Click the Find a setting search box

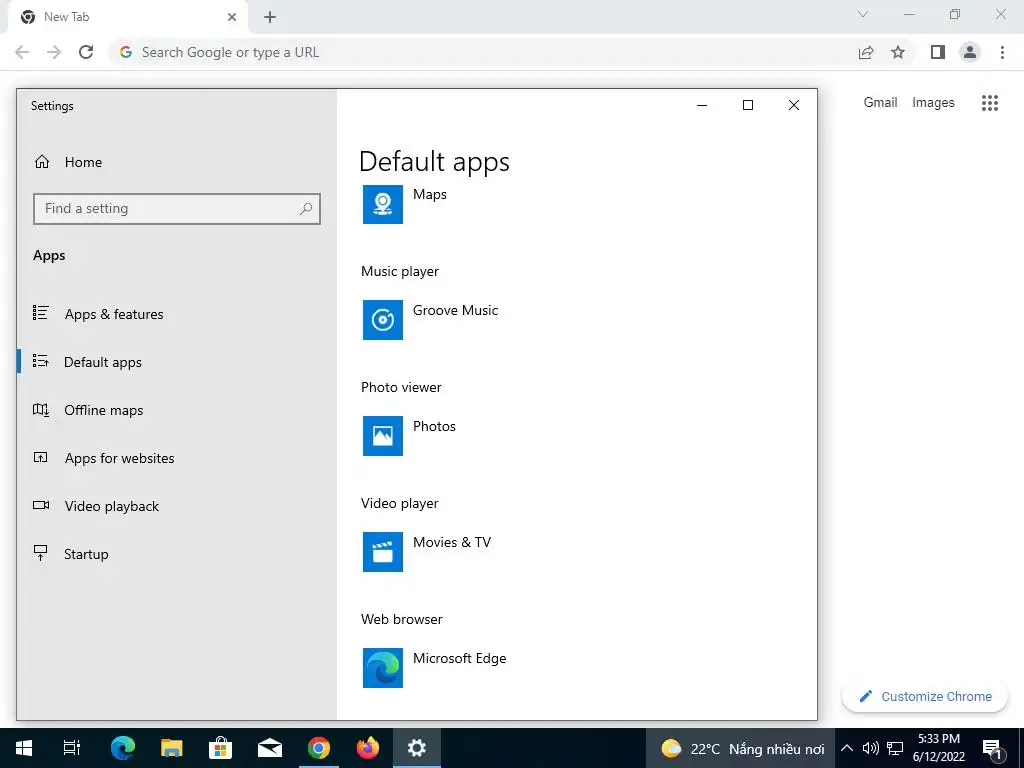tap(177, 209)
